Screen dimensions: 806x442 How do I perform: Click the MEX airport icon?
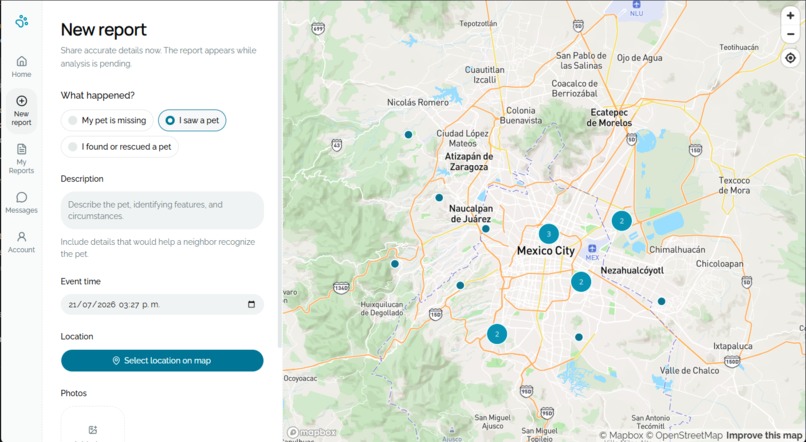(592, 249)
